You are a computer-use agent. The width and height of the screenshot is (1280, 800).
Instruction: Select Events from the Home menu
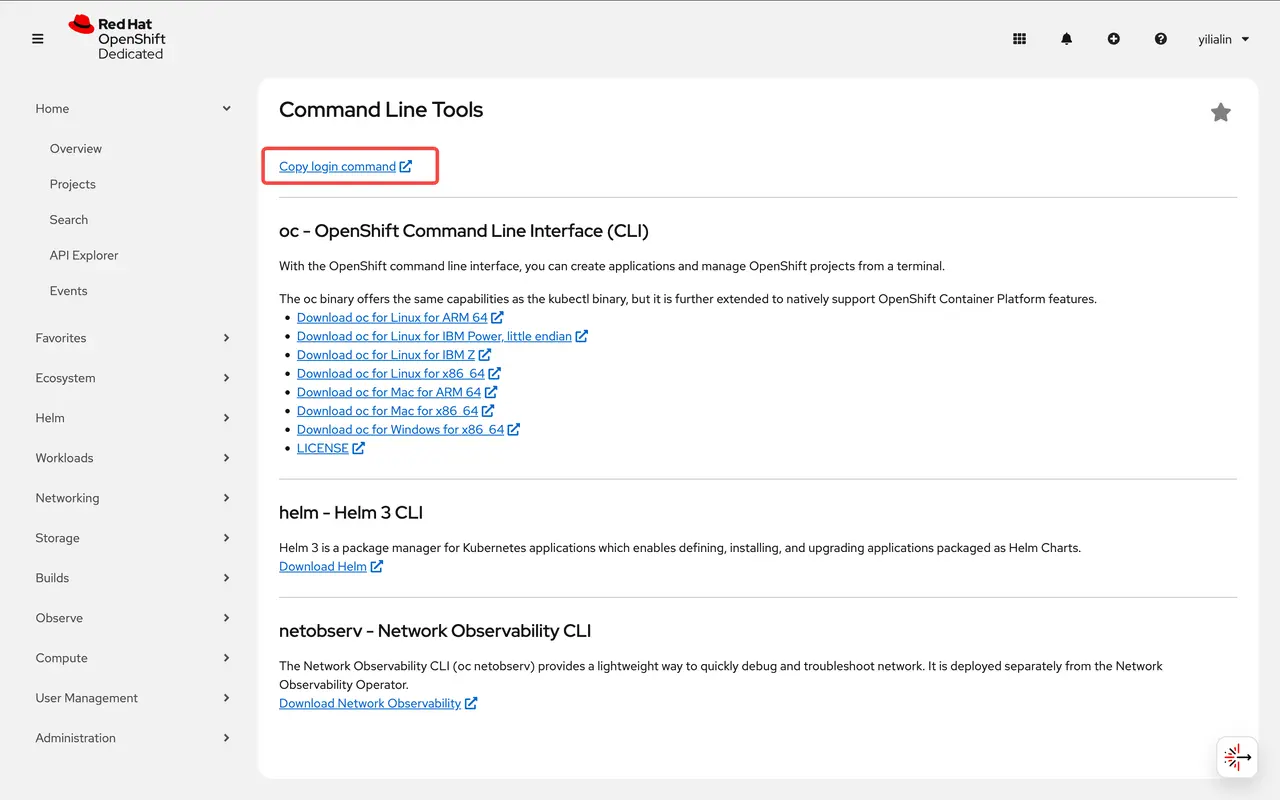click(x=68, y=290)
